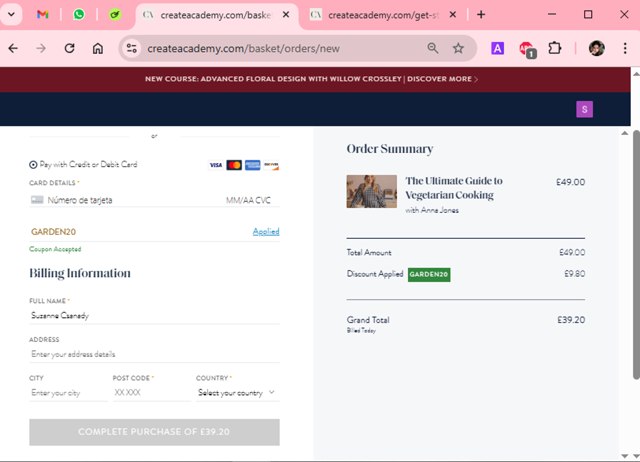Click the address bar URL
This screenshot has width=640, height=462.
pyautogui.click(x=243, y=49)
